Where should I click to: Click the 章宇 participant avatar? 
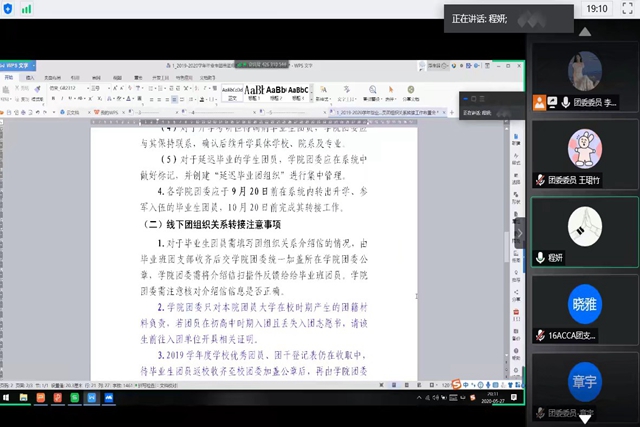click(584, 384)
